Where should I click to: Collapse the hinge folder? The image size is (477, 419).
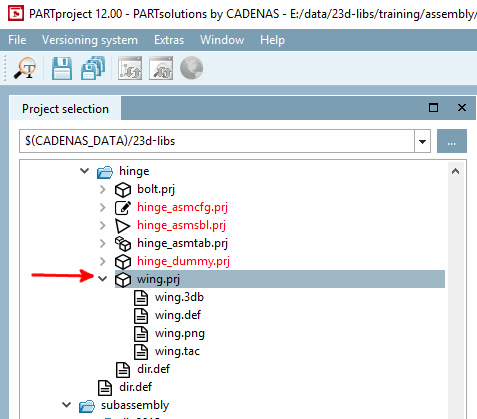coord(85,171)
